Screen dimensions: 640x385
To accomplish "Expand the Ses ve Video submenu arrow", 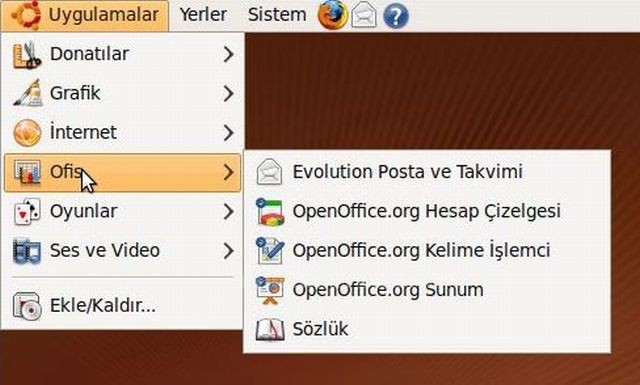I will click(229, 251).
